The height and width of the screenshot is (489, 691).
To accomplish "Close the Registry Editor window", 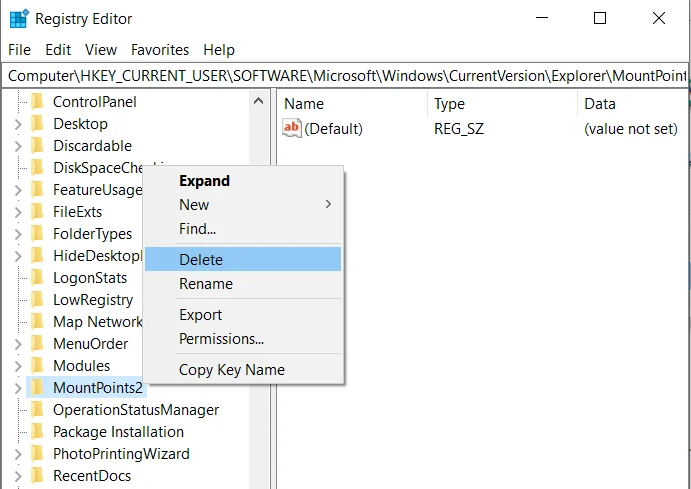I will point(659,18).
